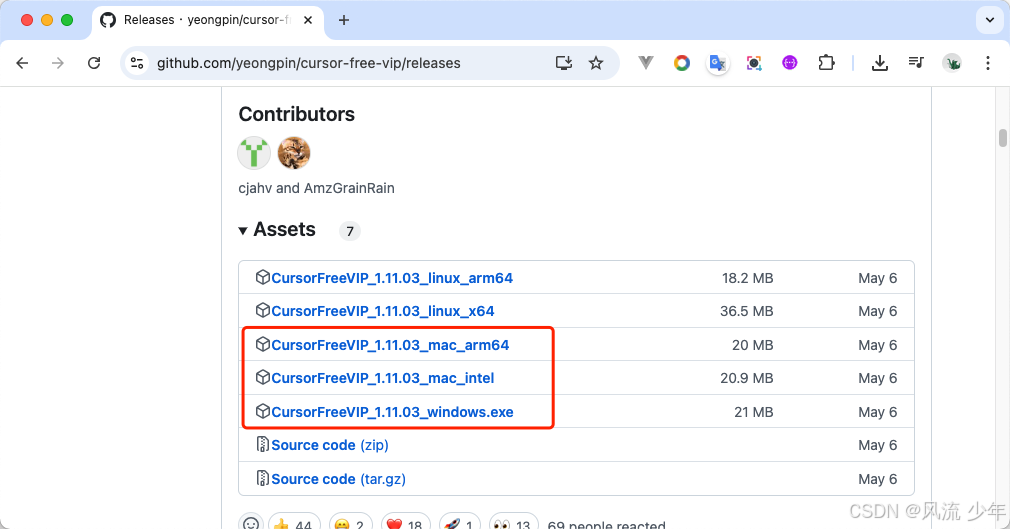
Task: Click the page vertical scrollbar thumb
Action: 1002,138
